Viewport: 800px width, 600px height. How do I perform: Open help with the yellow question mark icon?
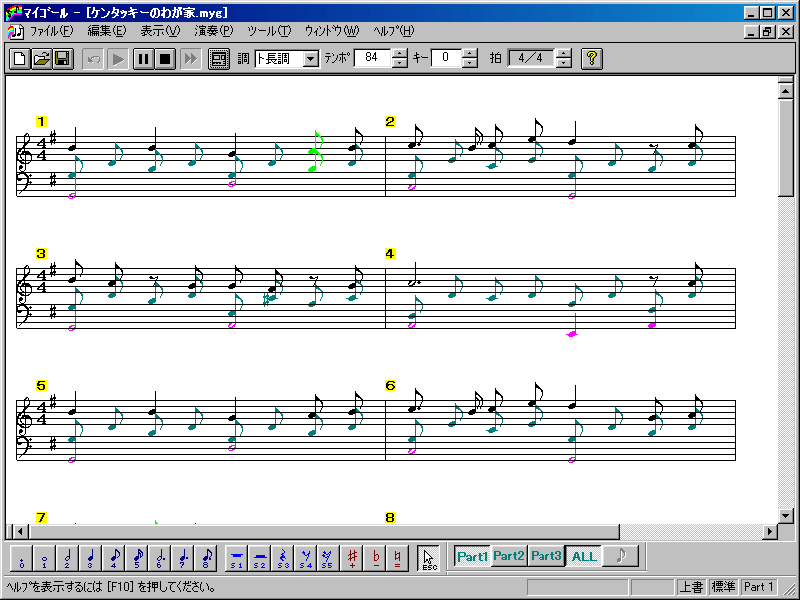592,59
